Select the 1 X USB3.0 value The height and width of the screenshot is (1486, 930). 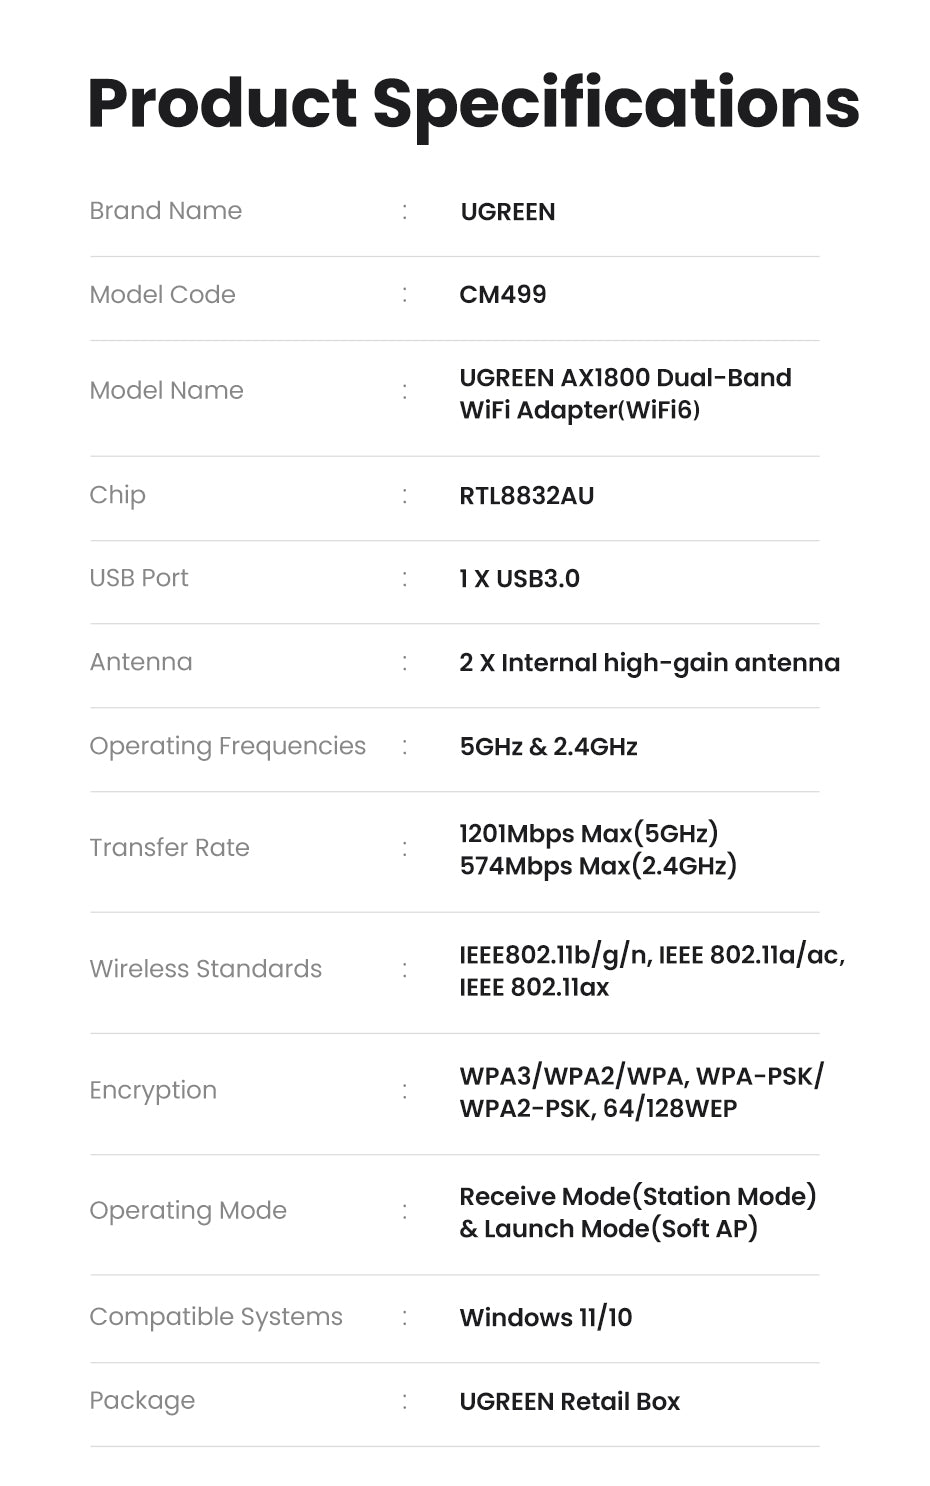coord(519,579)
